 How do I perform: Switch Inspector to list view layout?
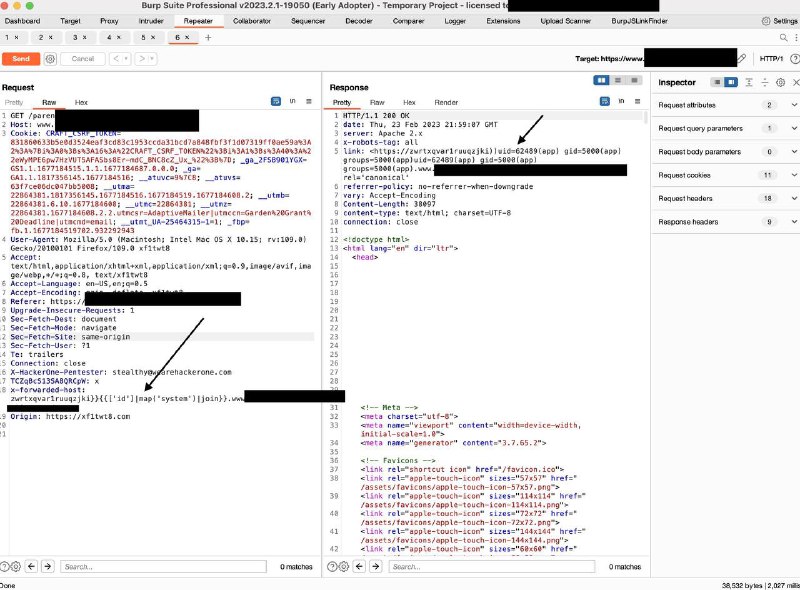(717, 82)
